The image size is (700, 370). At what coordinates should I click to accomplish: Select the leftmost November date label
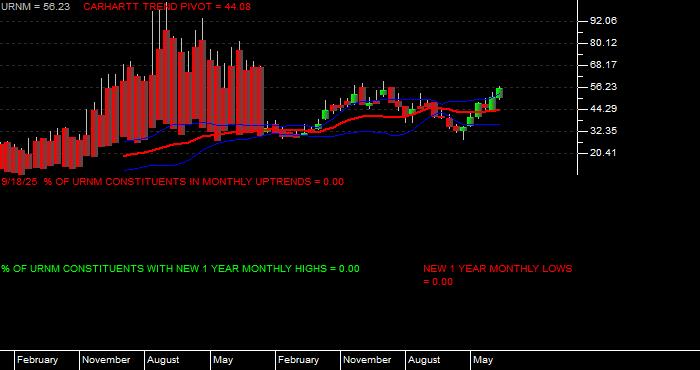[106, 360]
